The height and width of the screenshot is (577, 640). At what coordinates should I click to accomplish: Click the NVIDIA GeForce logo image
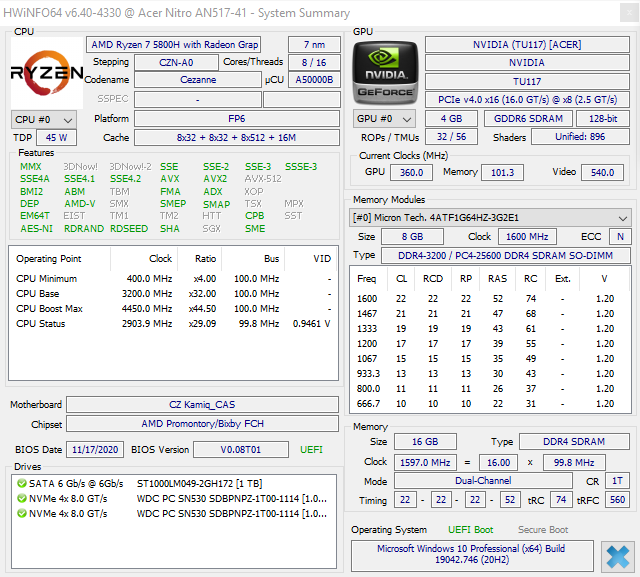pos(385,73)
